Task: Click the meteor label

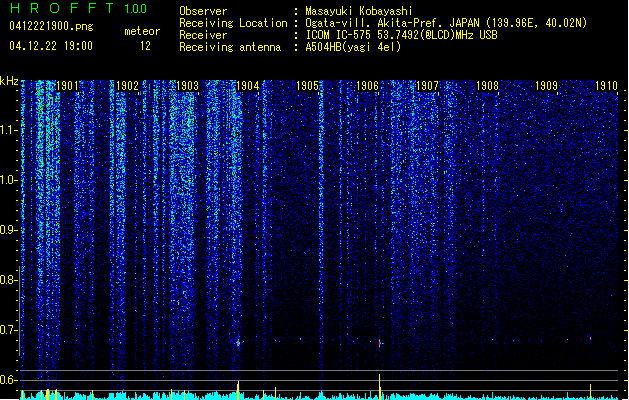Action: (142, 31)
